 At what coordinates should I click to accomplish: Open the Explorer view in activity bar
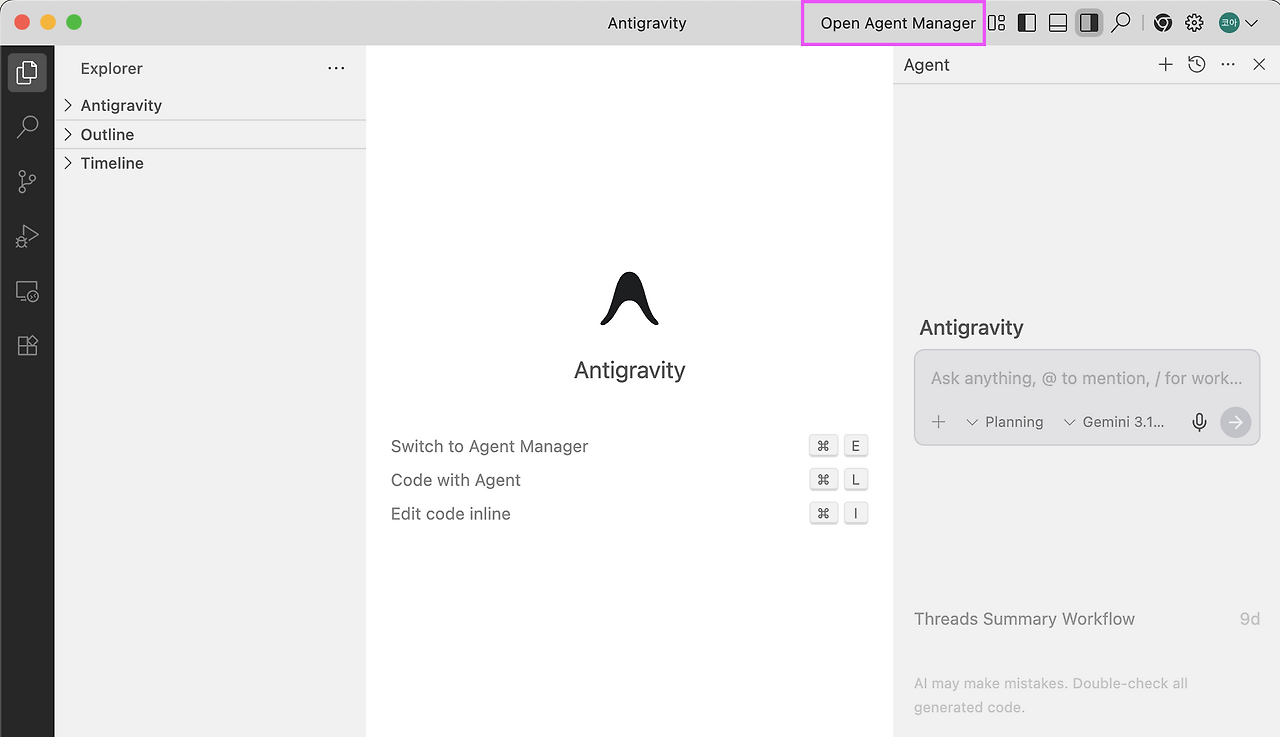[27, 72]
